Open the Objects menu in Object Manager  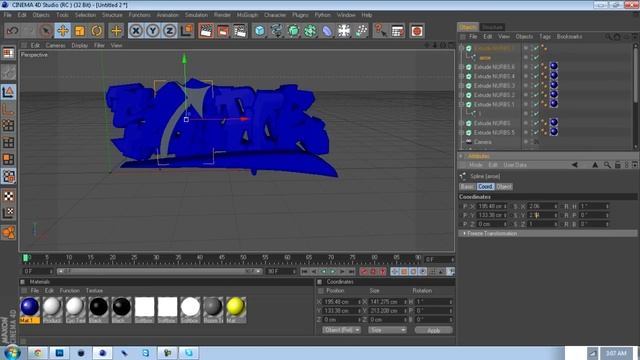[x=524, y=37]
